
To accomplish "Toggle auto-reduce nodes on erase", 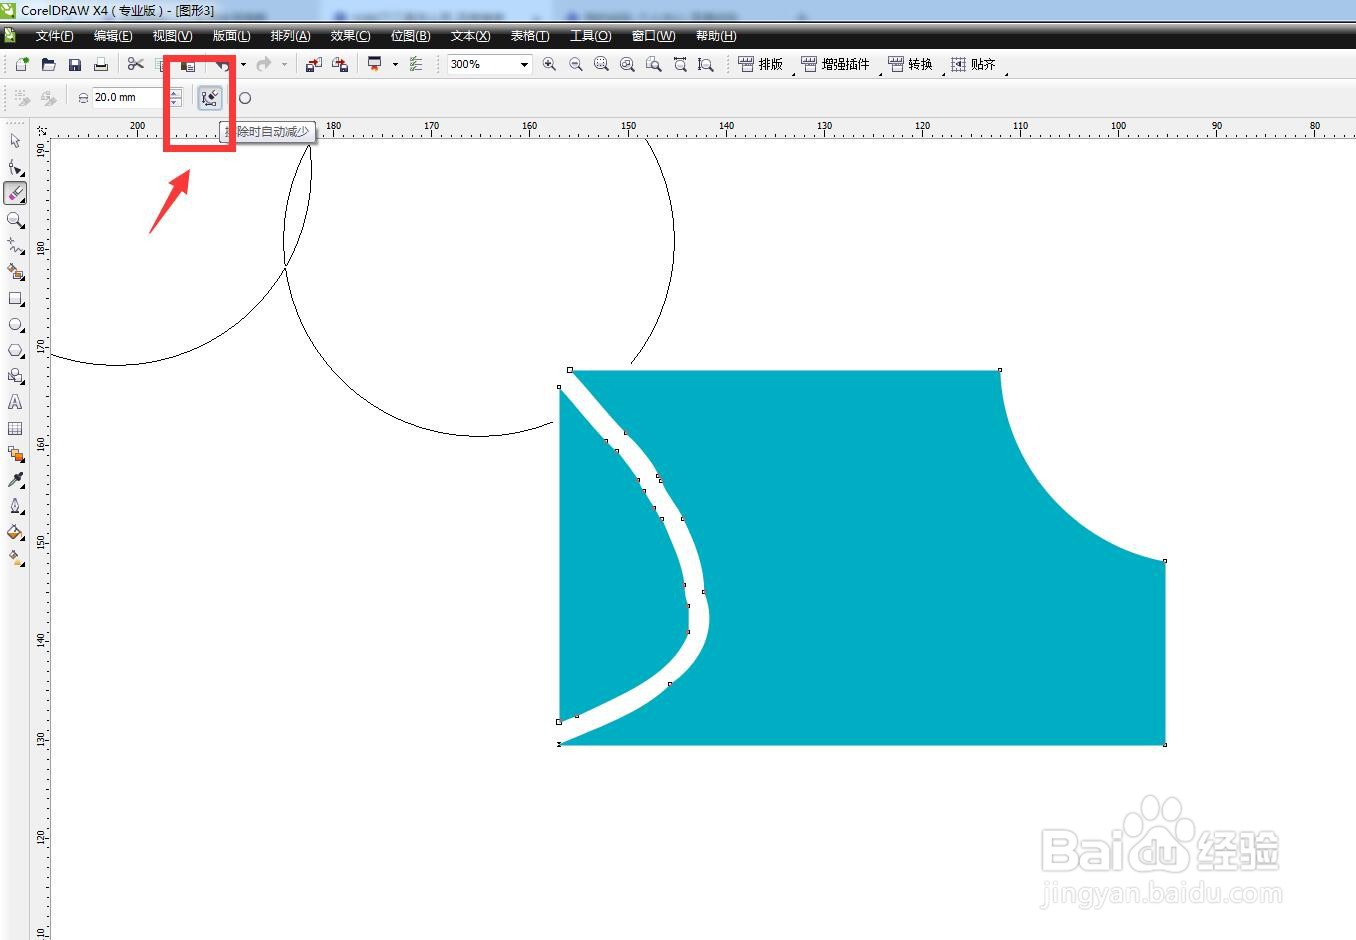I will click(x=209, y=97).
